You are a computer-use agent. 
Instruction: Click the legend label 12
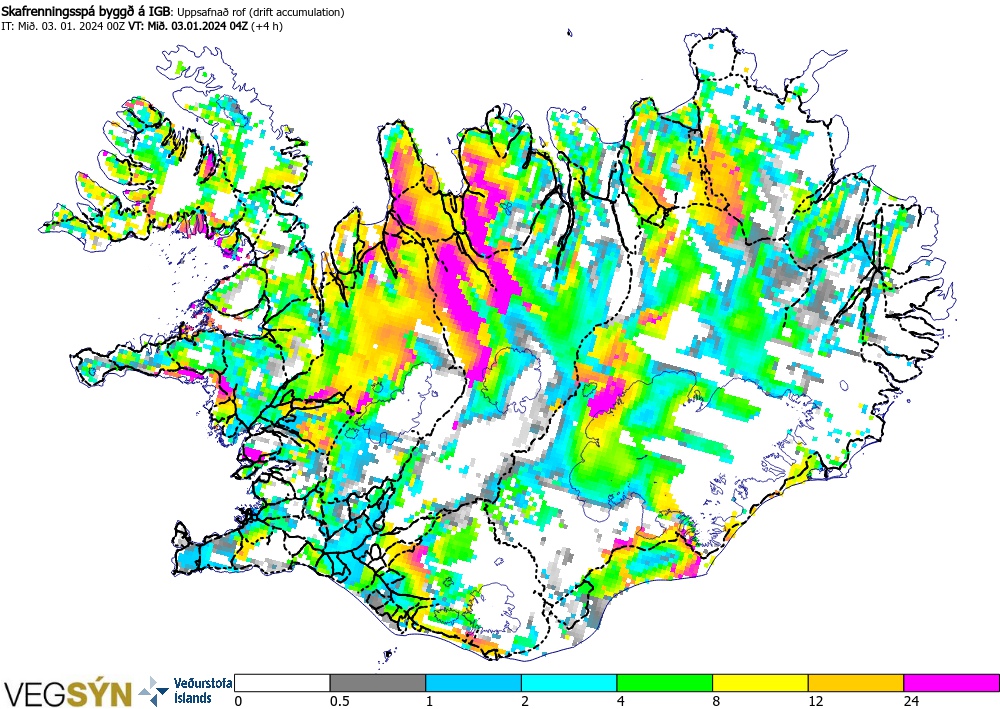(816, 701)
